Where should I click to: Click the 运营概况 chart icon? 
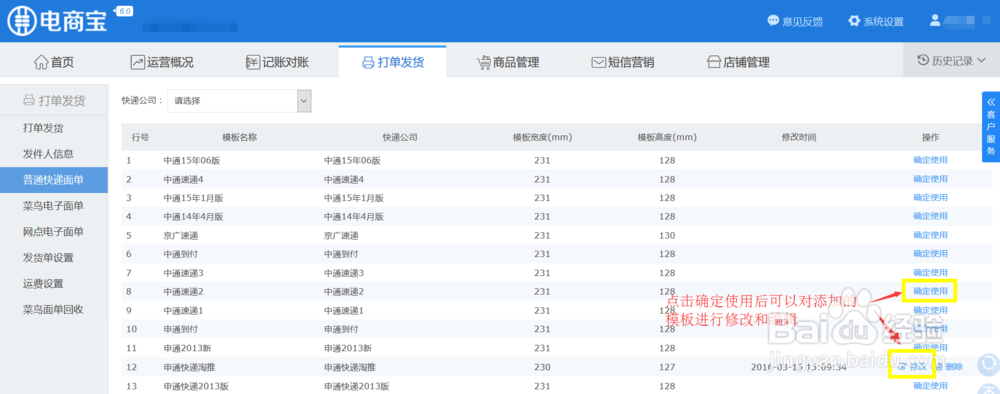137,62
